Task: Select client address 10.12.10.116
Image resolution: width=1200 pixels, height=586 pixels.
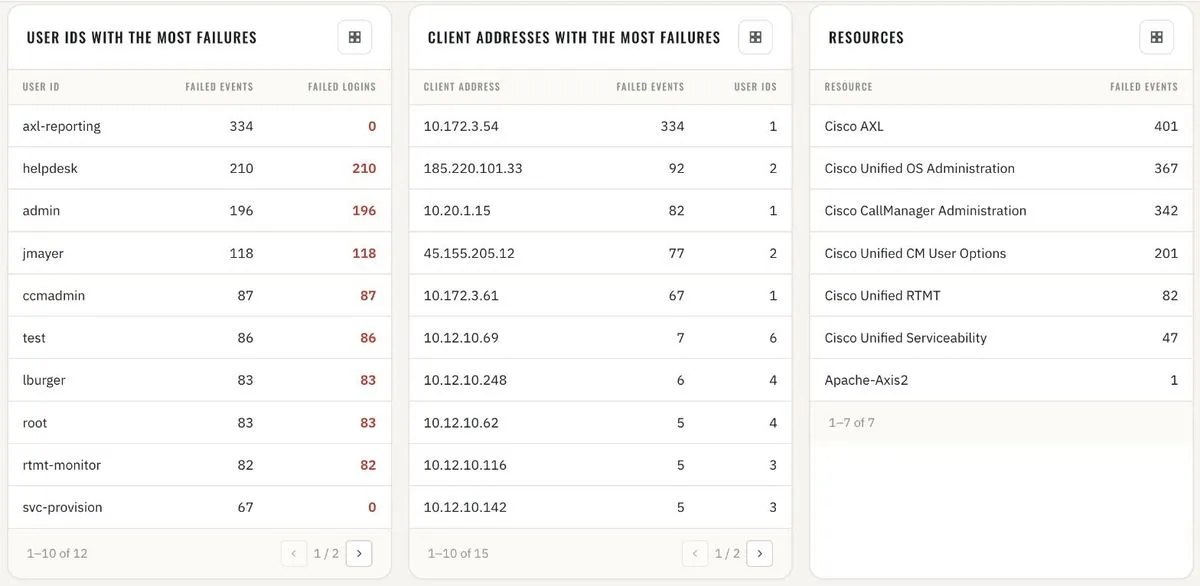Action: 465,465
